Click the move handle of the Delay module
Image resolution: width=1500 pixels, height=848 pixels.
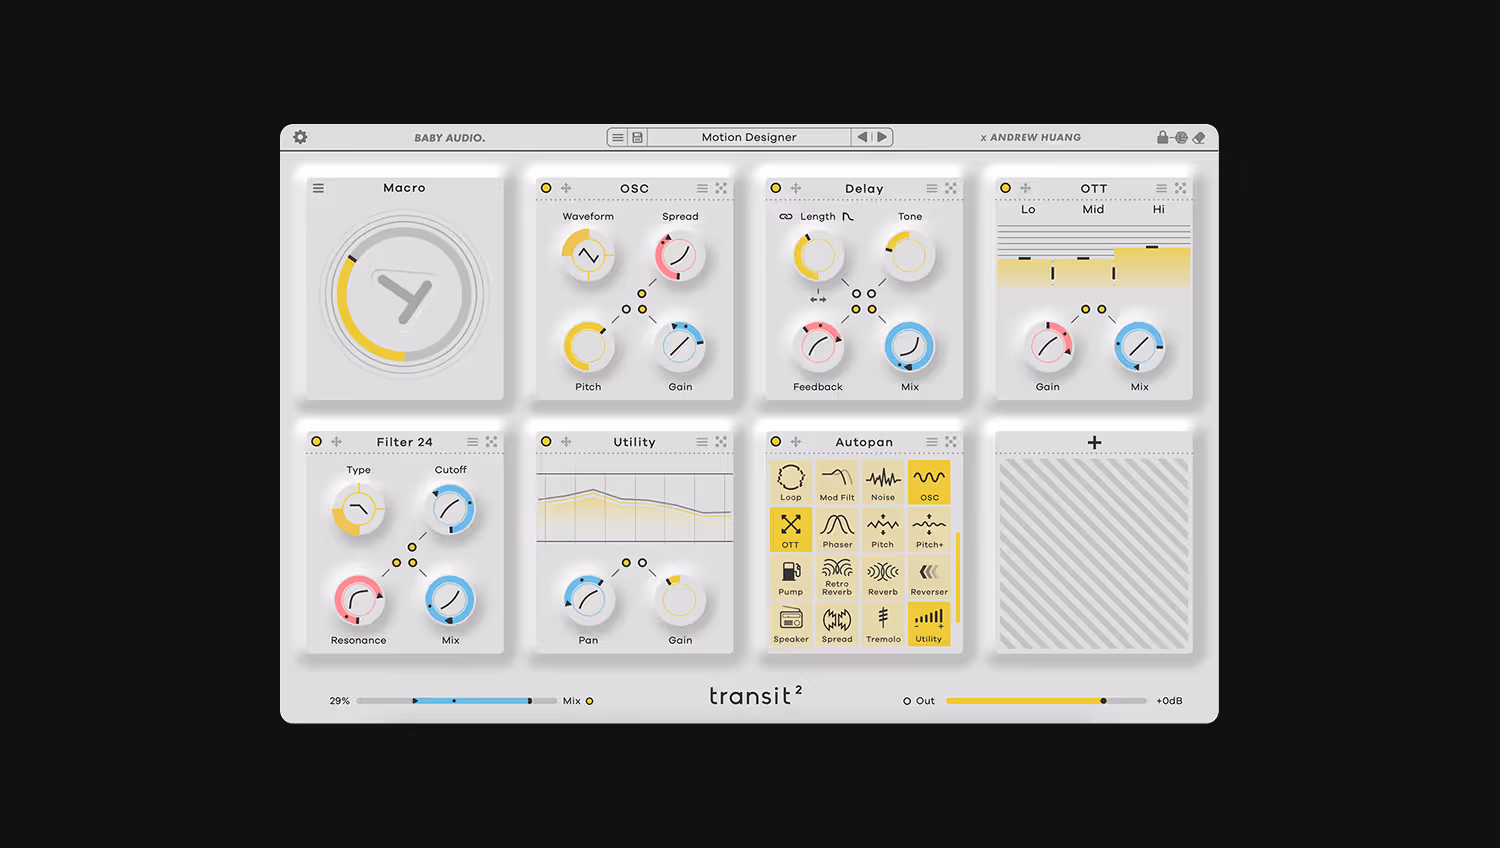point(796,188)
